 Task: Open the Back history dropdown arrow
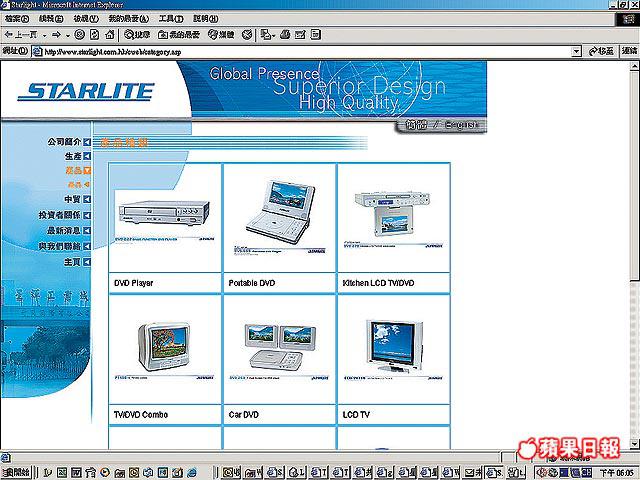click(x=44, y=36)
